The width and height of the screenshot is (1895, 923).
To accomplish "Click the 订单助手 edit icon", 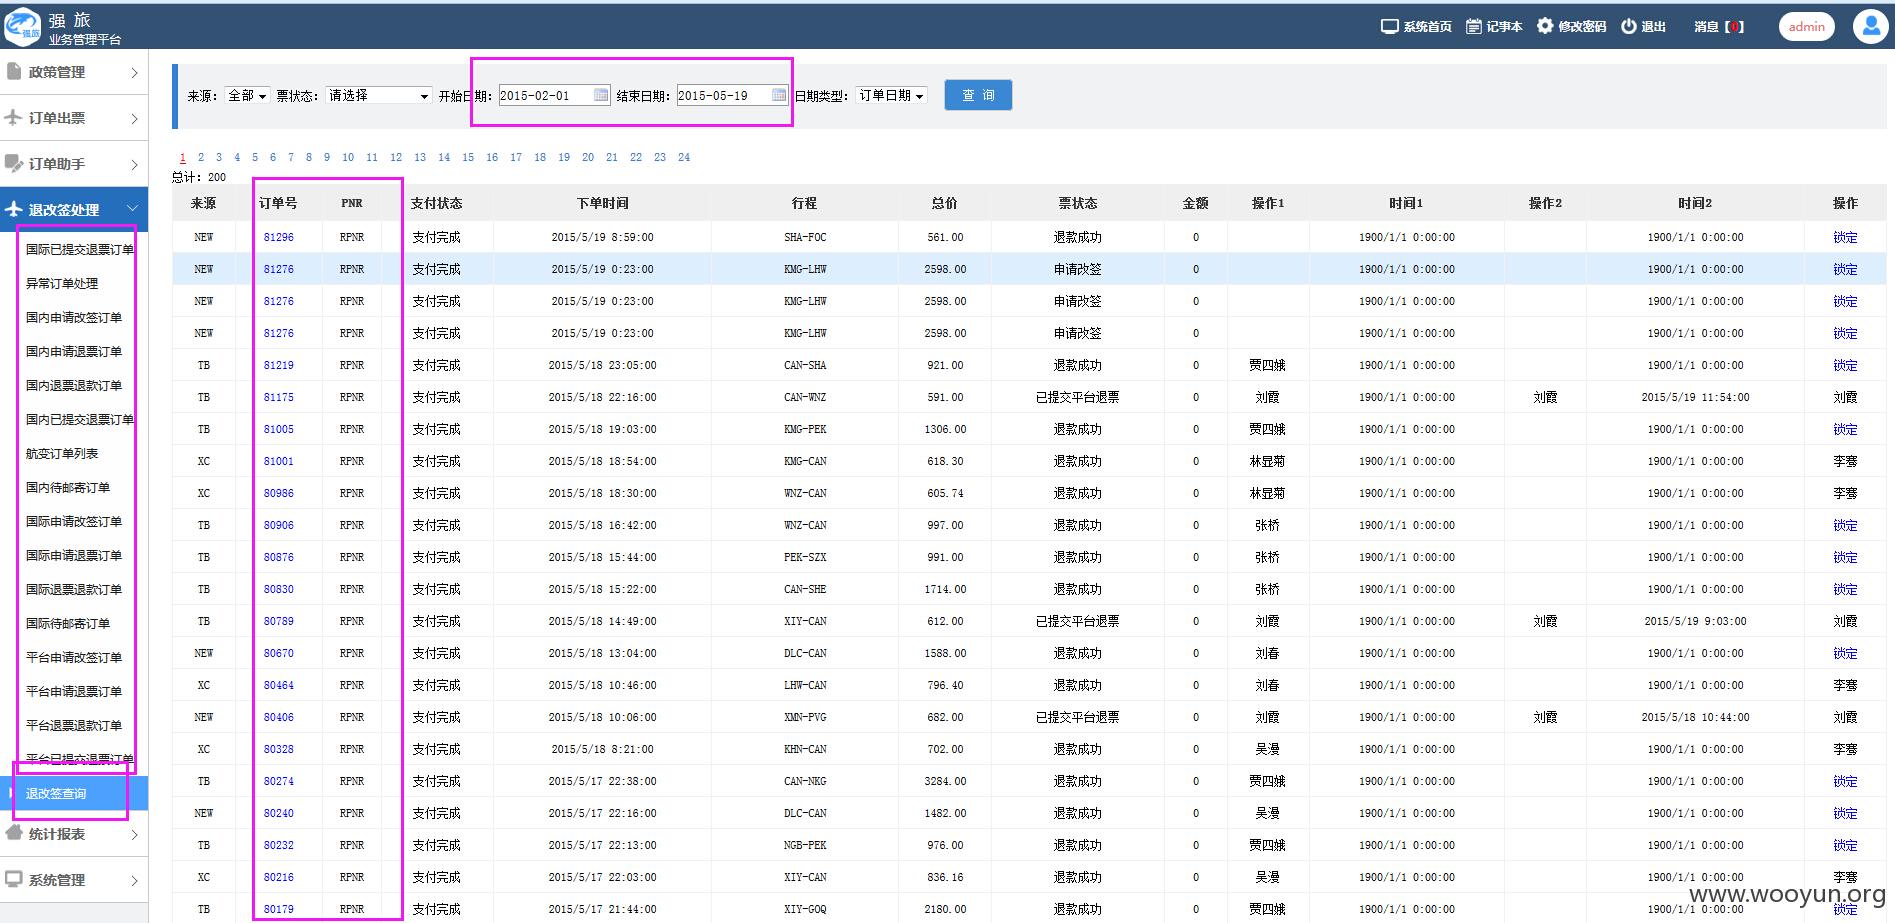I will click(14, 163).
